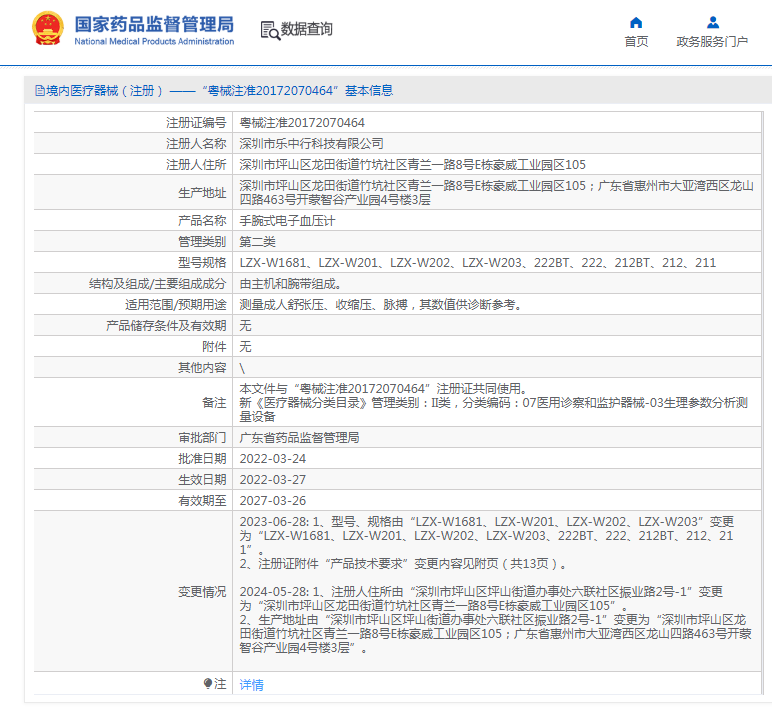Click the 2023-06-28 change record text
The width and height of the screenshot is (772, 712).
(x=487, y=543)
